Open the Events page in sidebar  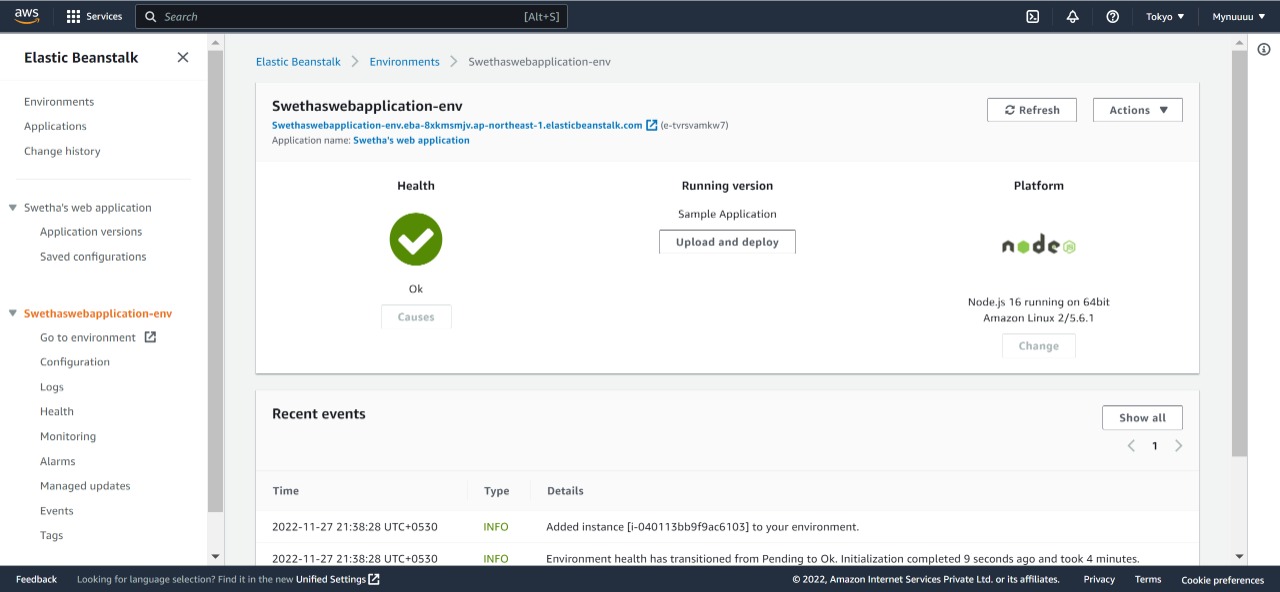click(57, 511)
